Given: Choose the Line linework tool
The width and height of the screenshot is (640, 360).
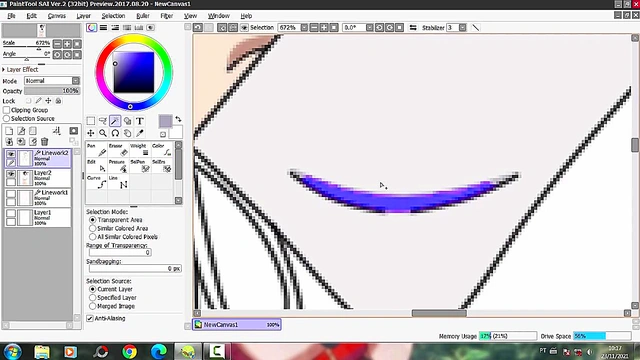Looking at the screenshot, I should click(x=118, y=182).
